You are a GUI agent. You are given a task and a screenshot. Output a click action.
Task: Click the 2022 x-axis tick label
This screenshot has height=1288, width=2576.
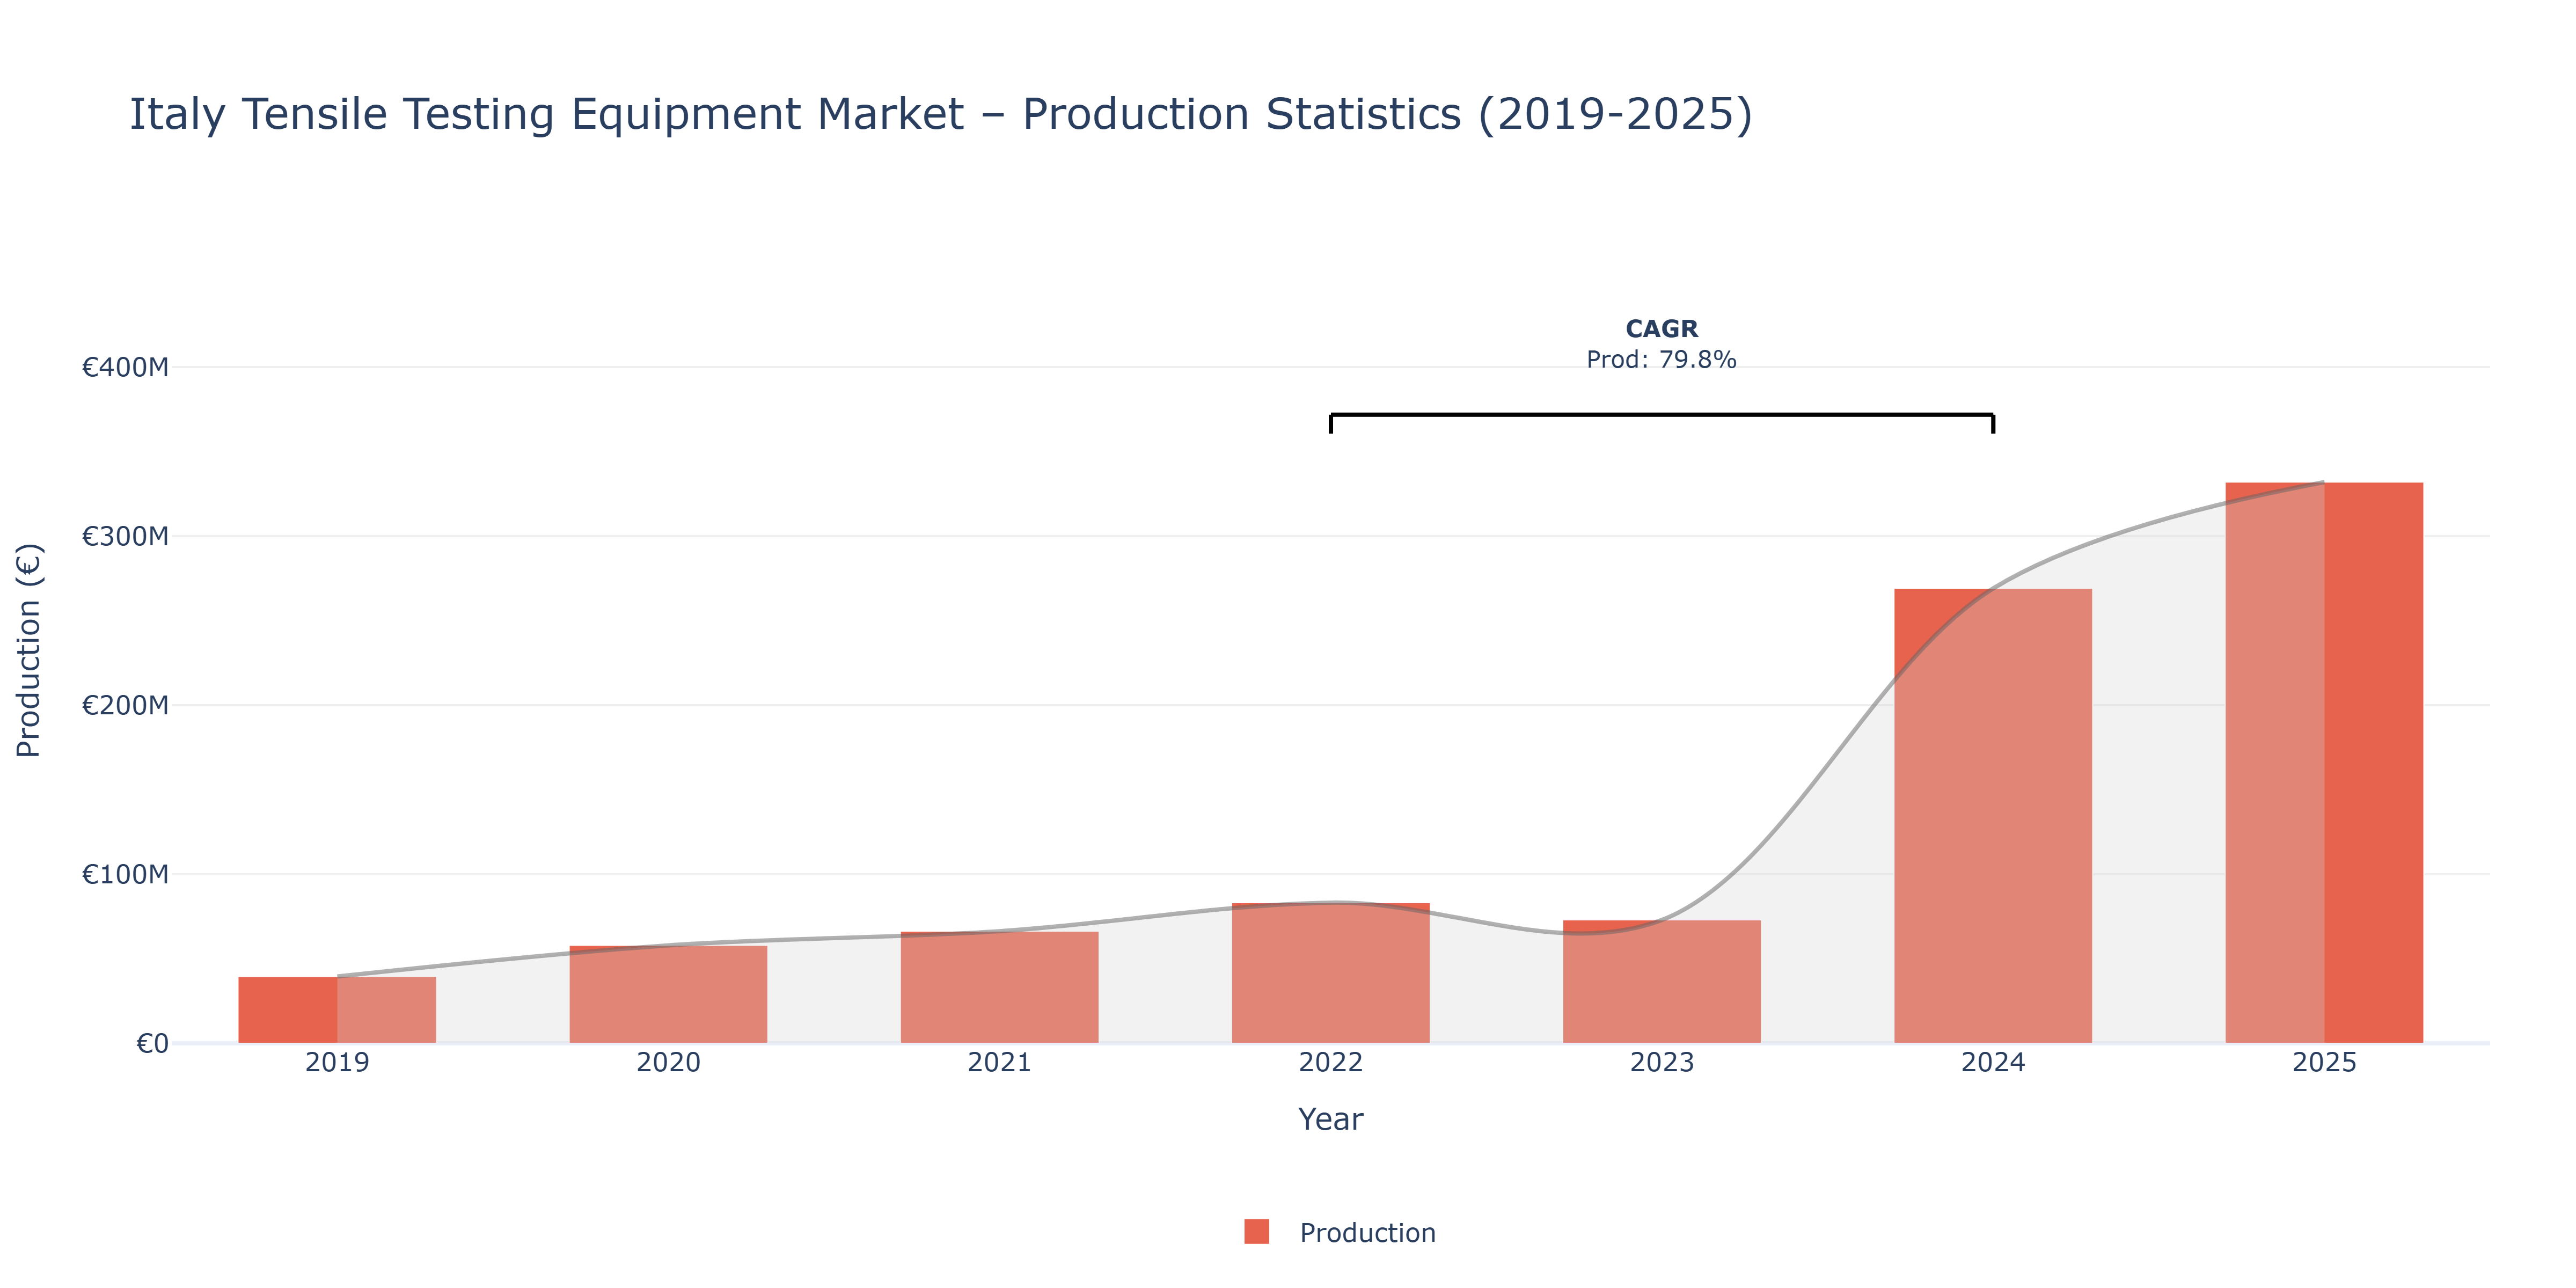pos(1330,1062)
